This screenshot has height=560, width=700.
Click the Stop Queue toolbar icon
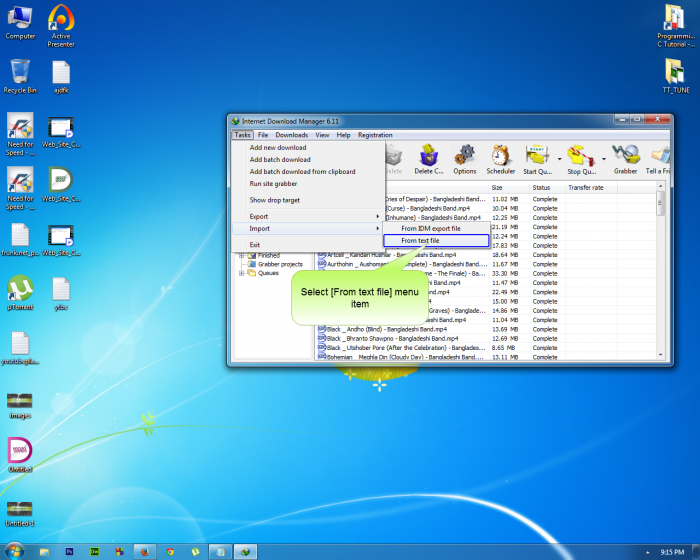point(581,157)
